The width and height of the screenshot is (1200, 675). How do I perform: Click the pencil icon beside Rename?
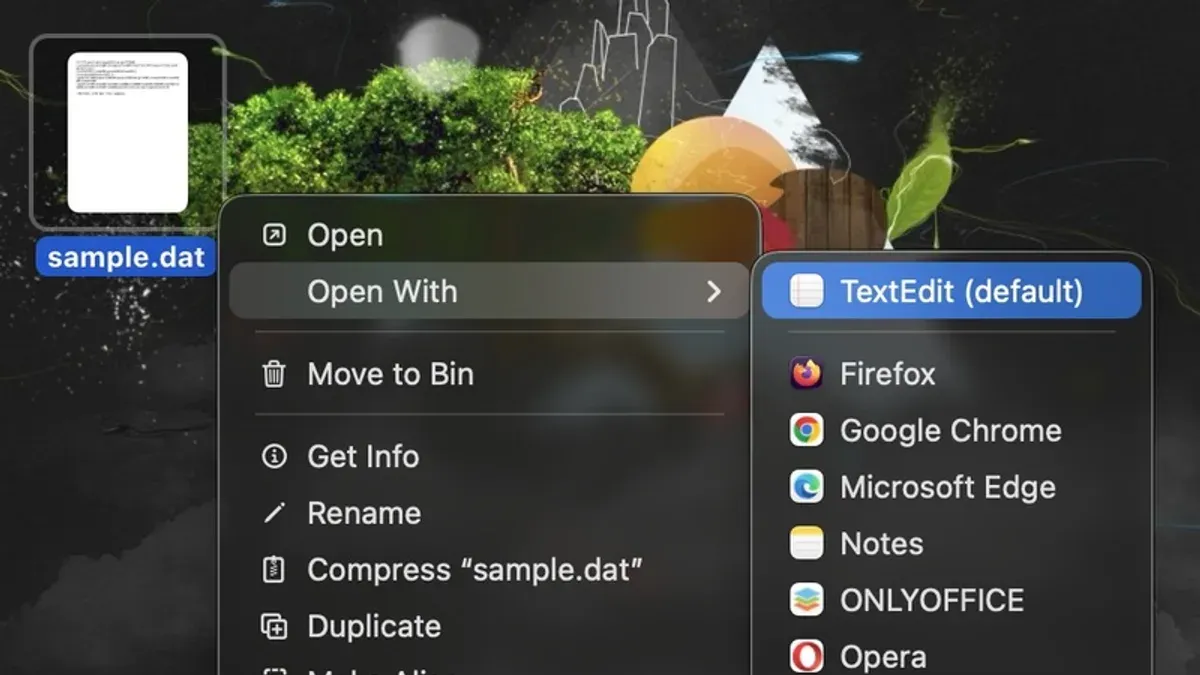[273, 513]
